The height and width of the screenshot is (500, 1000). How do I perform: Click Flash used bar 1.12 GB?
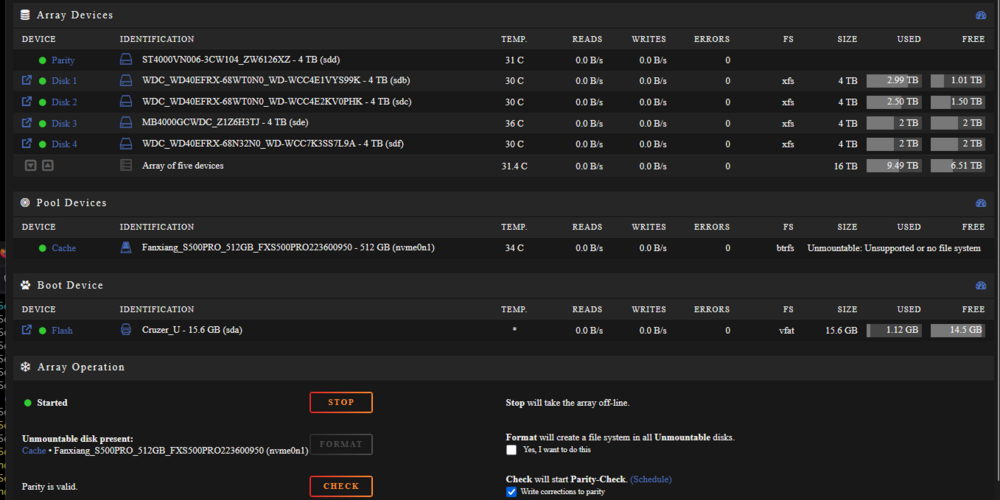tap(893, 330)
